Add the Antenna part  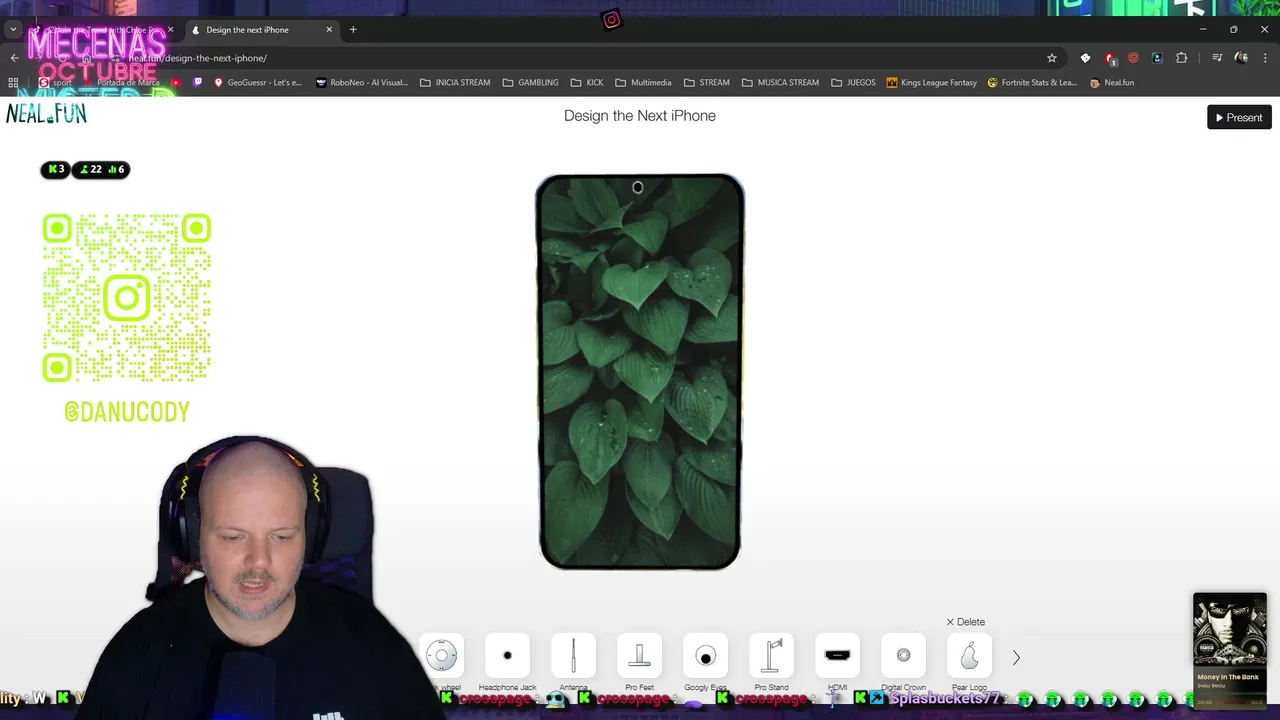[x=573, y=656]
